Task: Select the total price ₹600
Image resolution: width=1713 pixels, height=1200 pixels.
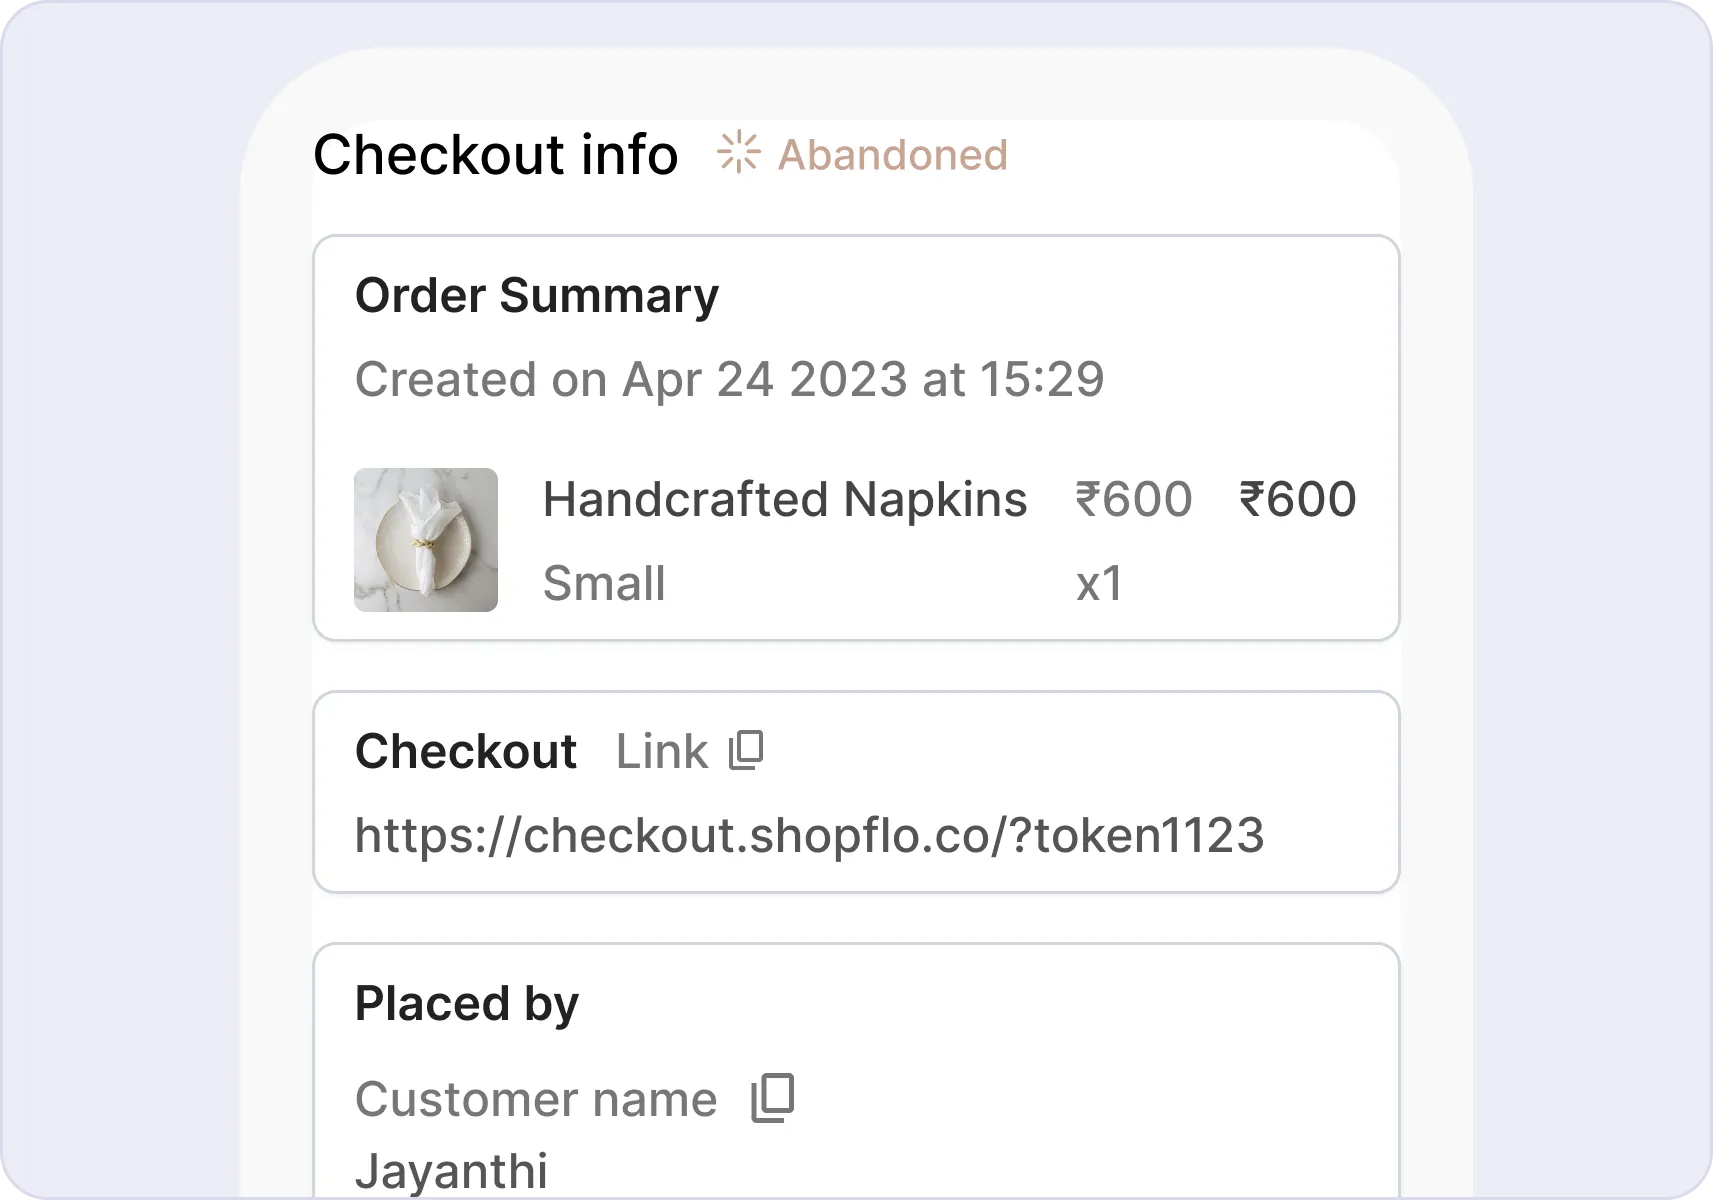Action: point(1297,499)
